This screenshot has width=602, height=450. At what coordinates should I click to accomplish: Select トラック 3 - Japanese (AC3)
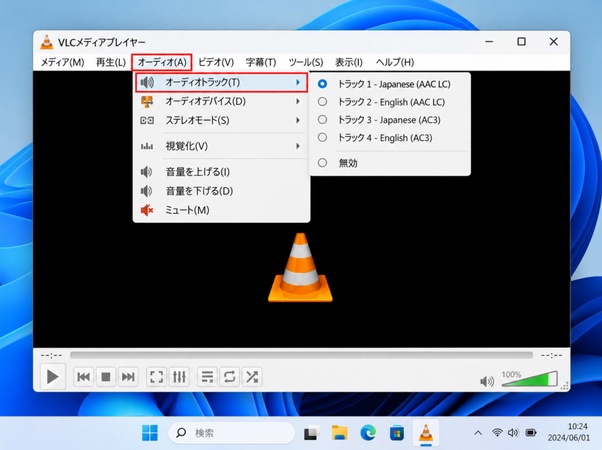coord(390,120)
